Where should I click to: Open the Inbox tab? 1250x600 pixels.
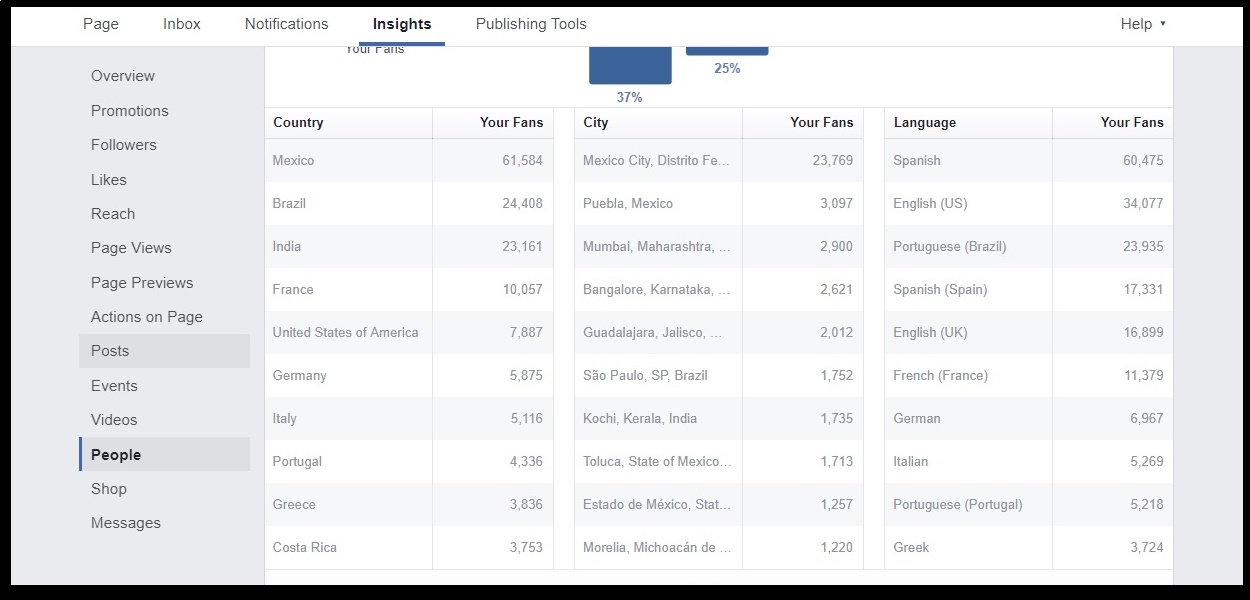coord(182,24)
